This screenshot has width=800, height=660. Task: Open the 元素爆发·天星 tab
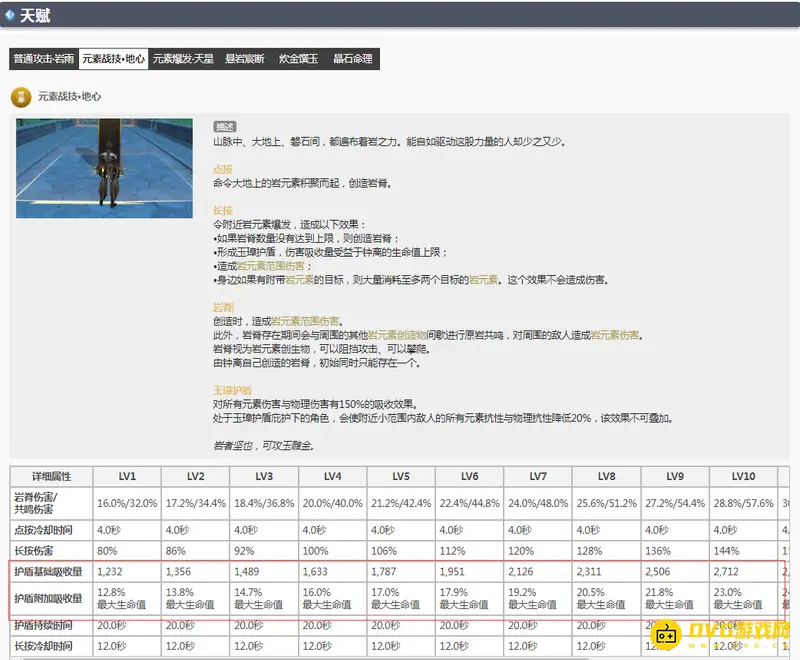coord(183,59)
